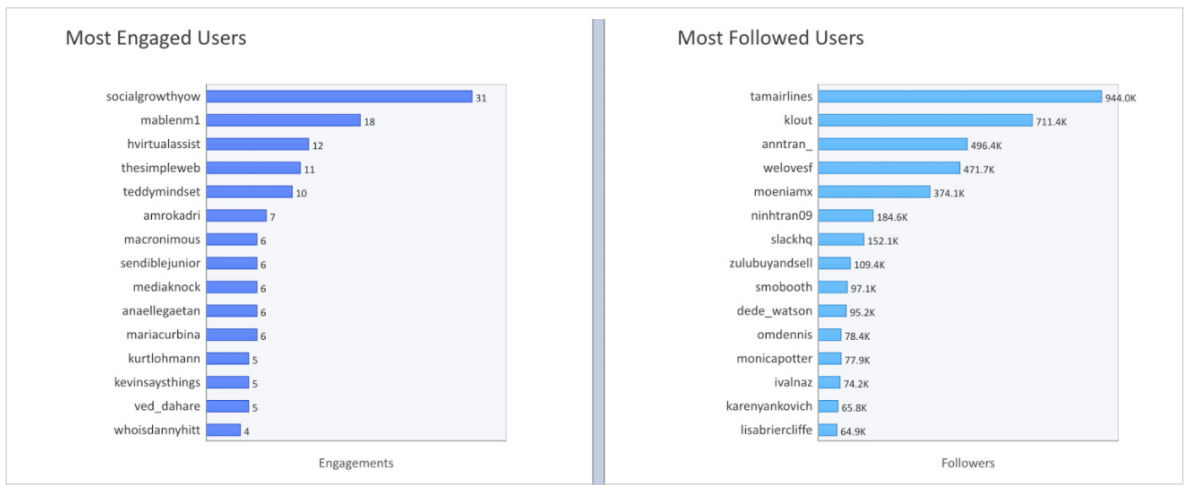
Task: Click the klout bar showing 711.4K followers
Action: [x=925, y=120]
